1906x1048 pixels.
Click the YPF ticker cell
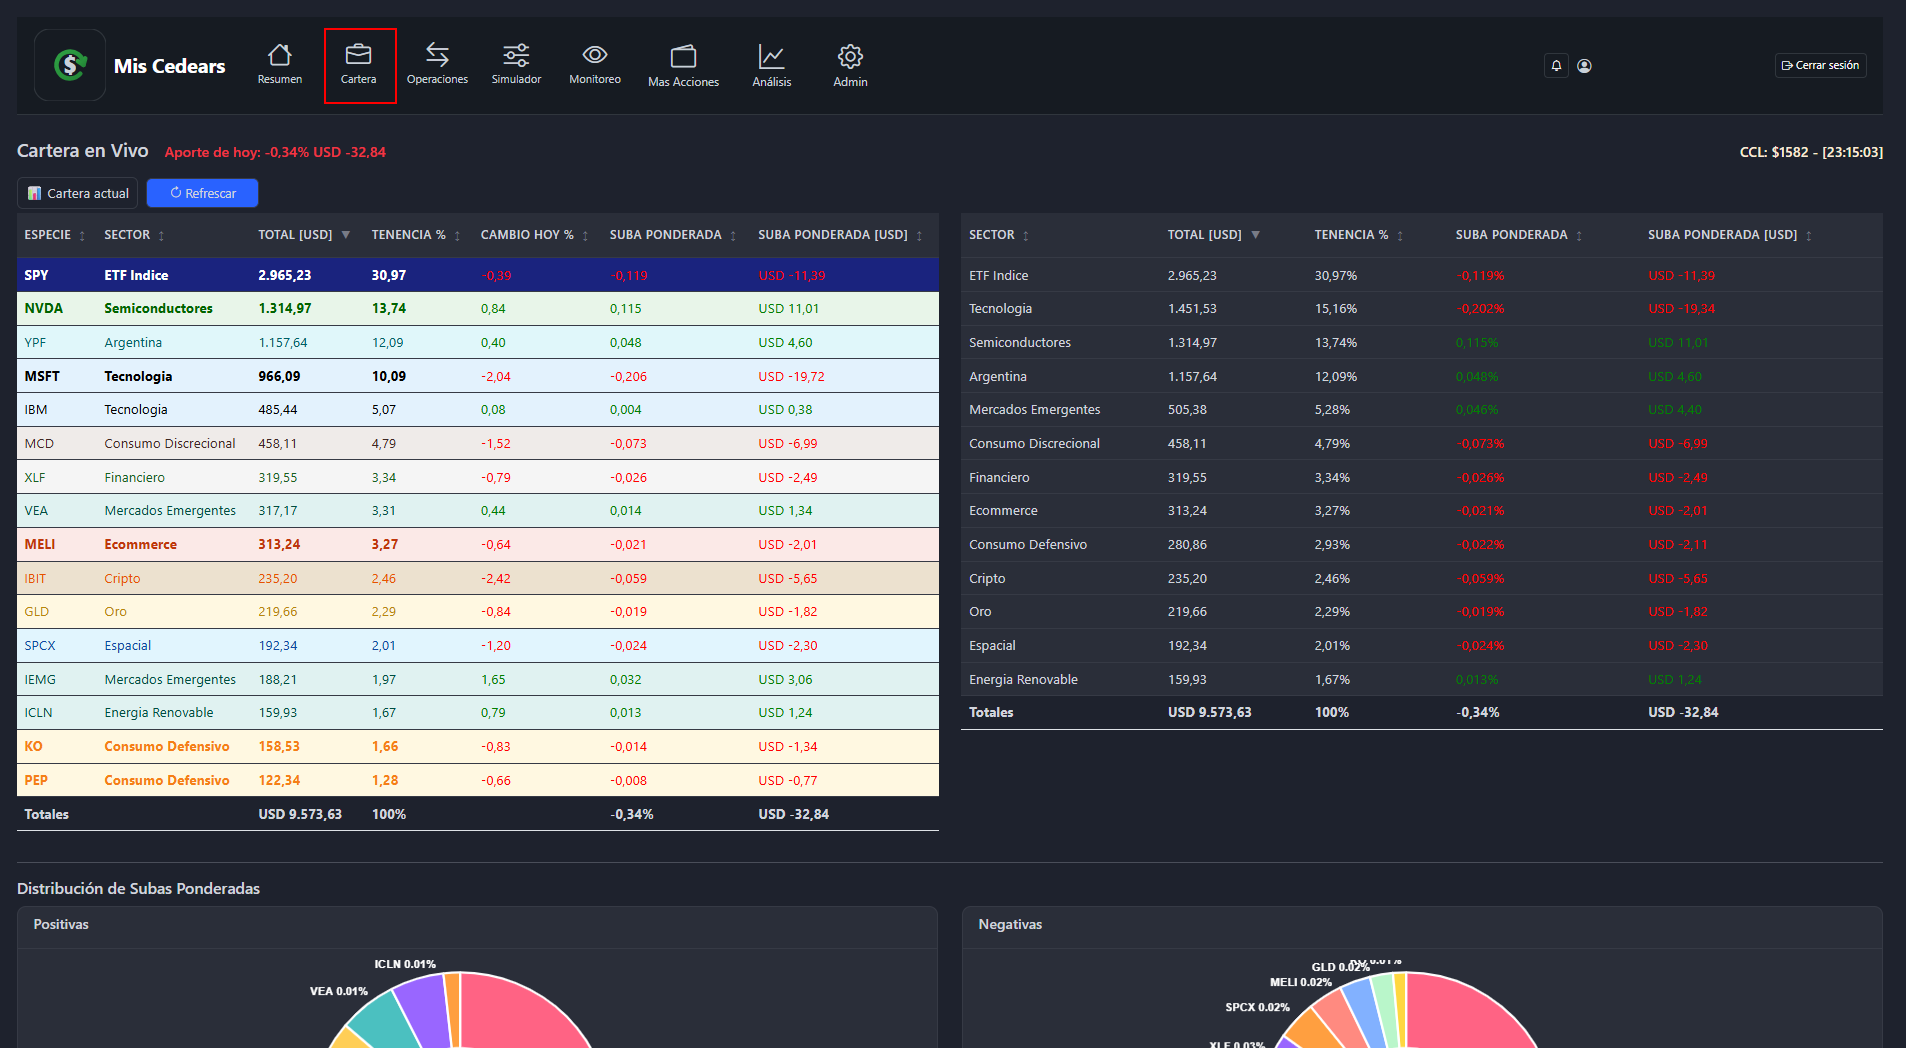point(35,342)
